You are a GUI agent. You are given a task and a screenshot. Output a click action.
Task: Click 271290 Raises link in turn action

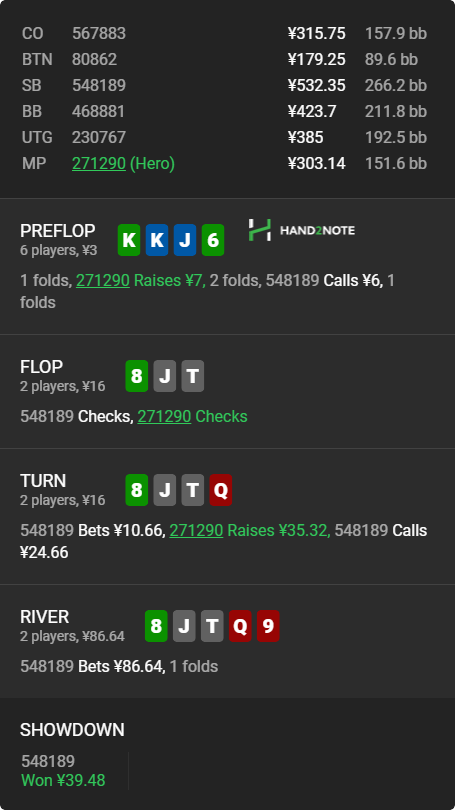click(x=196, y=531)
